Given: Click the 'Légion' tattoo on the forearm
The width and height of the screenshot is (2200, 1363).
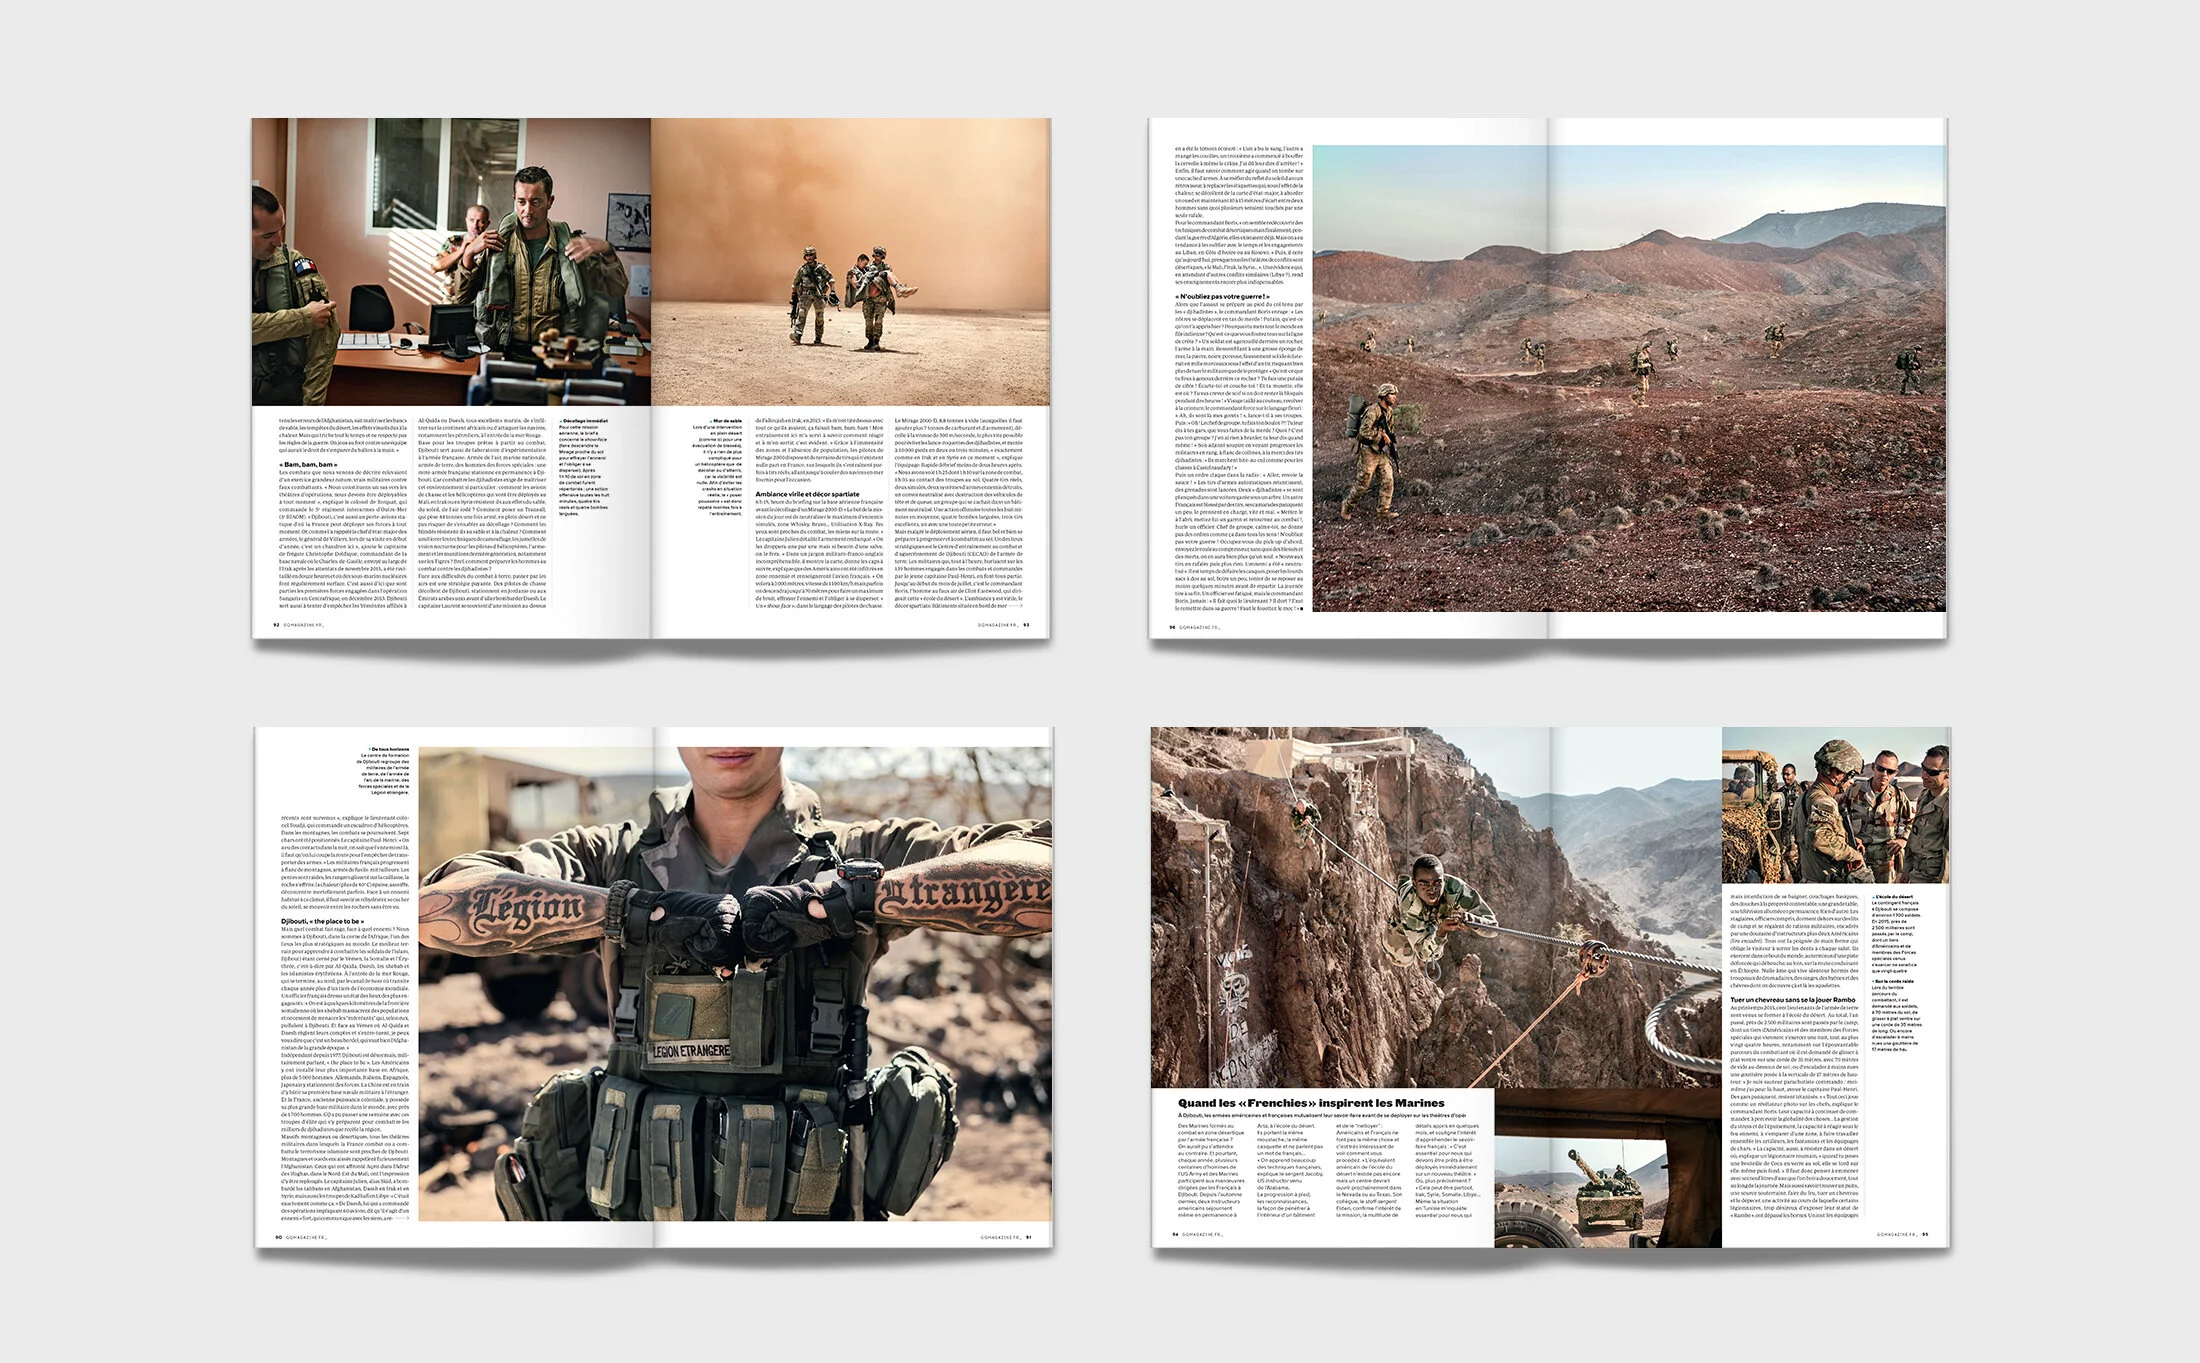Looking at the screenshot, I should tap(526, 907).
